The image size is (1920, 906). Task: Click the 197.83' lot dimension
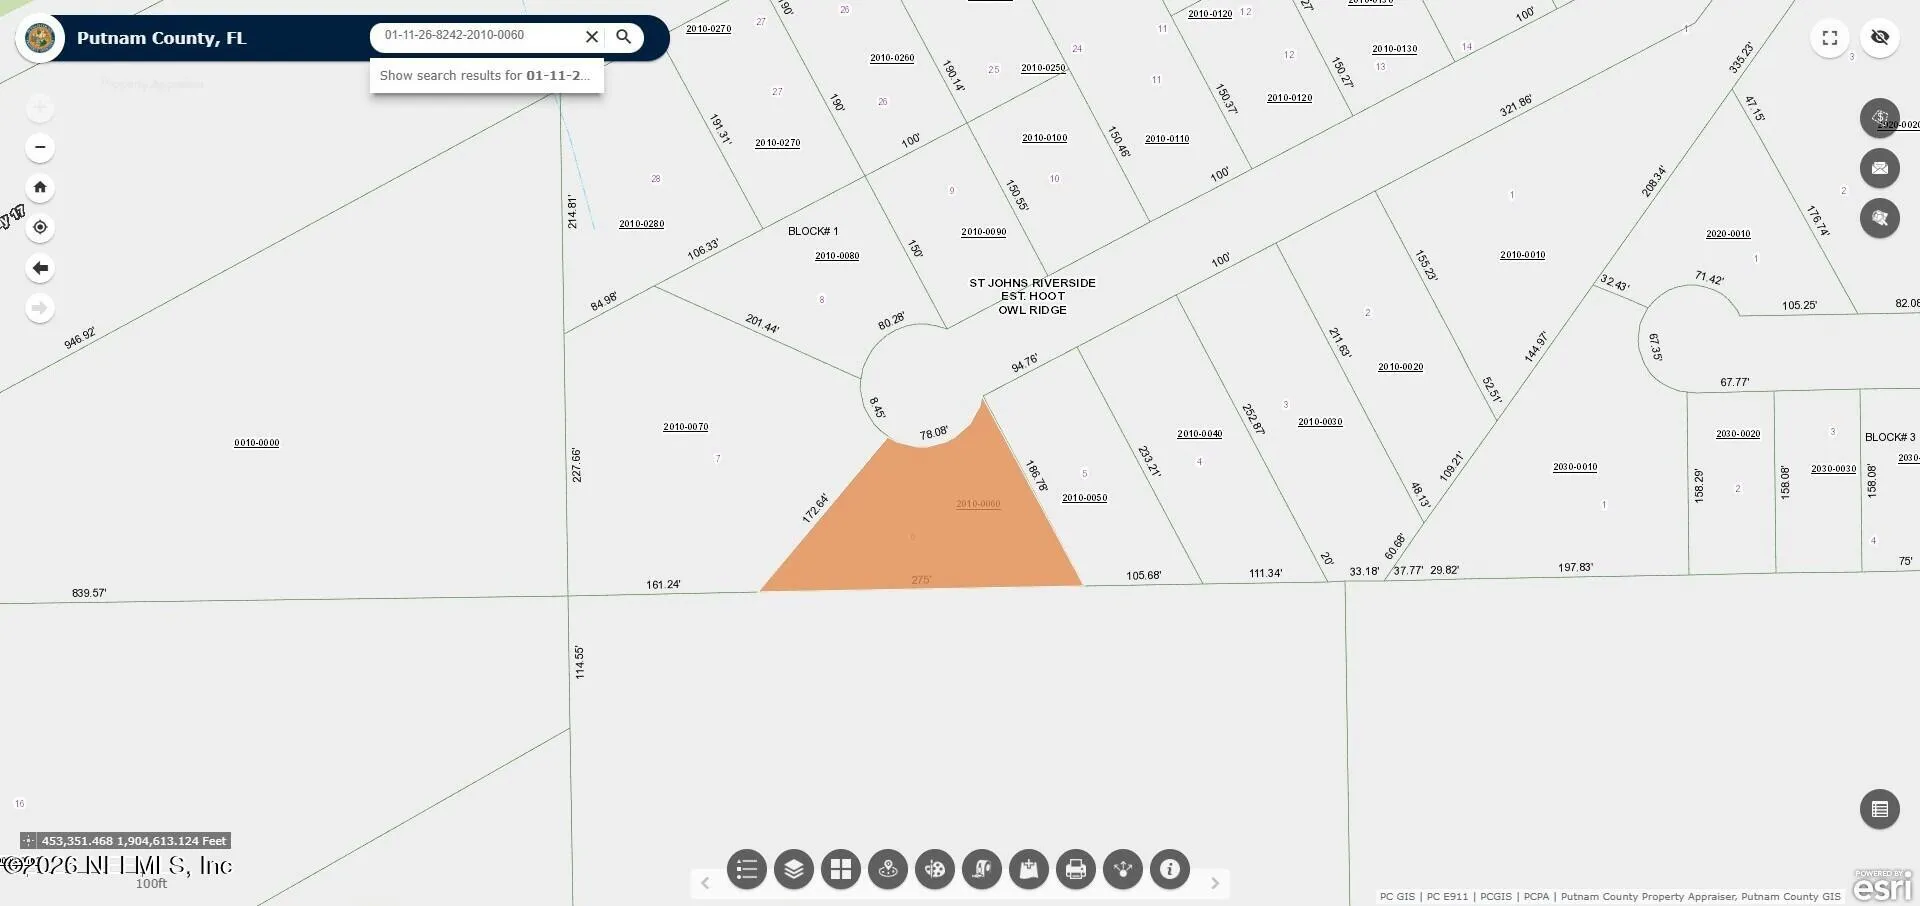1575,568
